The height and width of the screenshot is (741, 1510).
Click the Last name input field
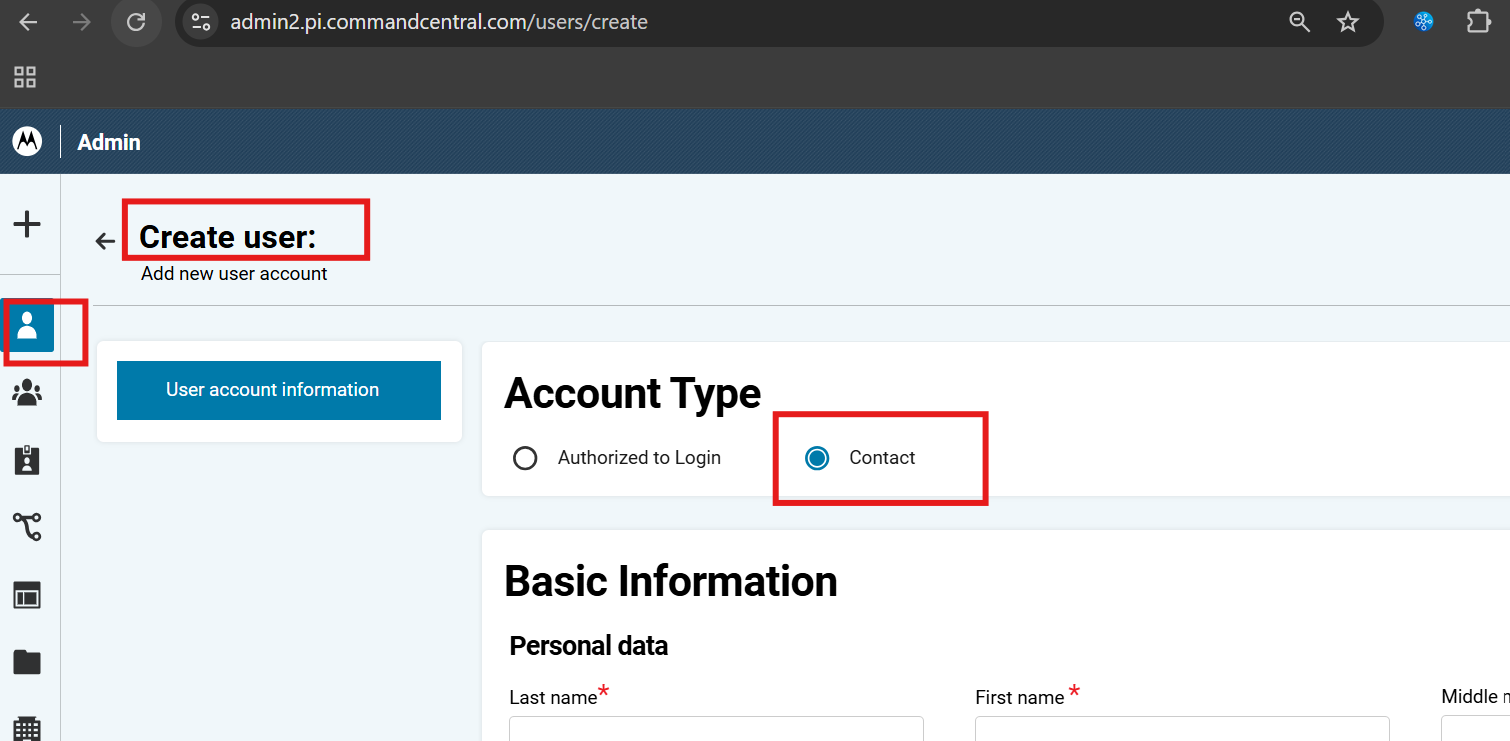[716, 728]
